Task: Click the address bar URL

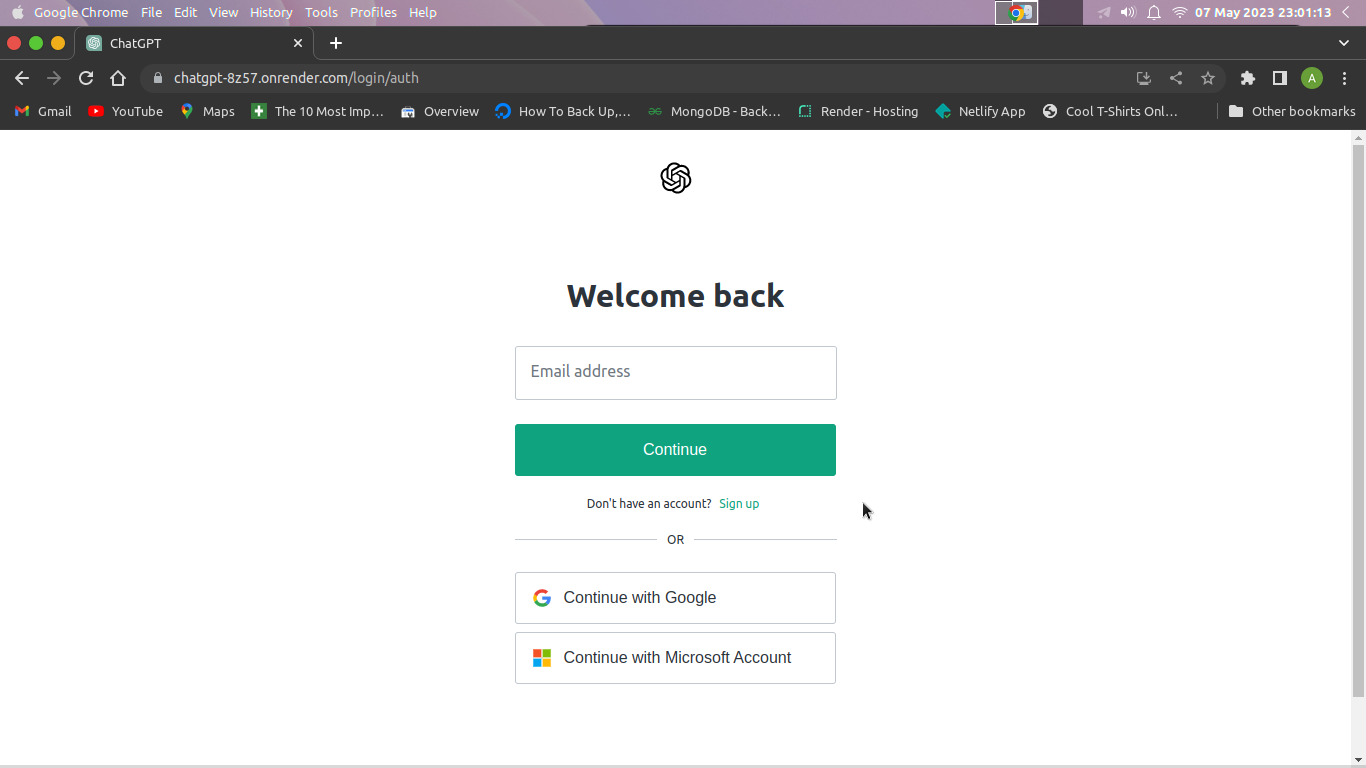Action: point(296,78)
